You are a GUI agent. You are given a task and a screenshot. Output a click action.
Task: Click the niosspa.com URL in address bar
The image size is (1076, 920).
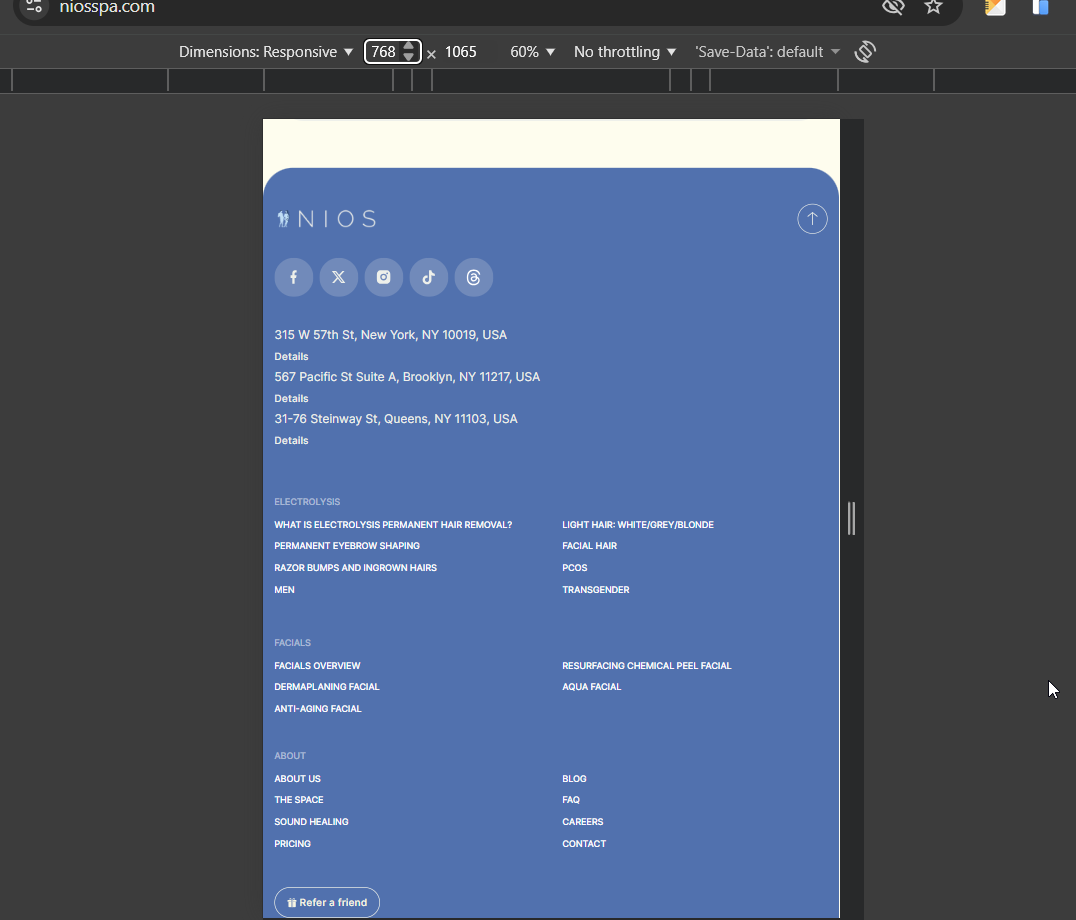pos(107,7)
